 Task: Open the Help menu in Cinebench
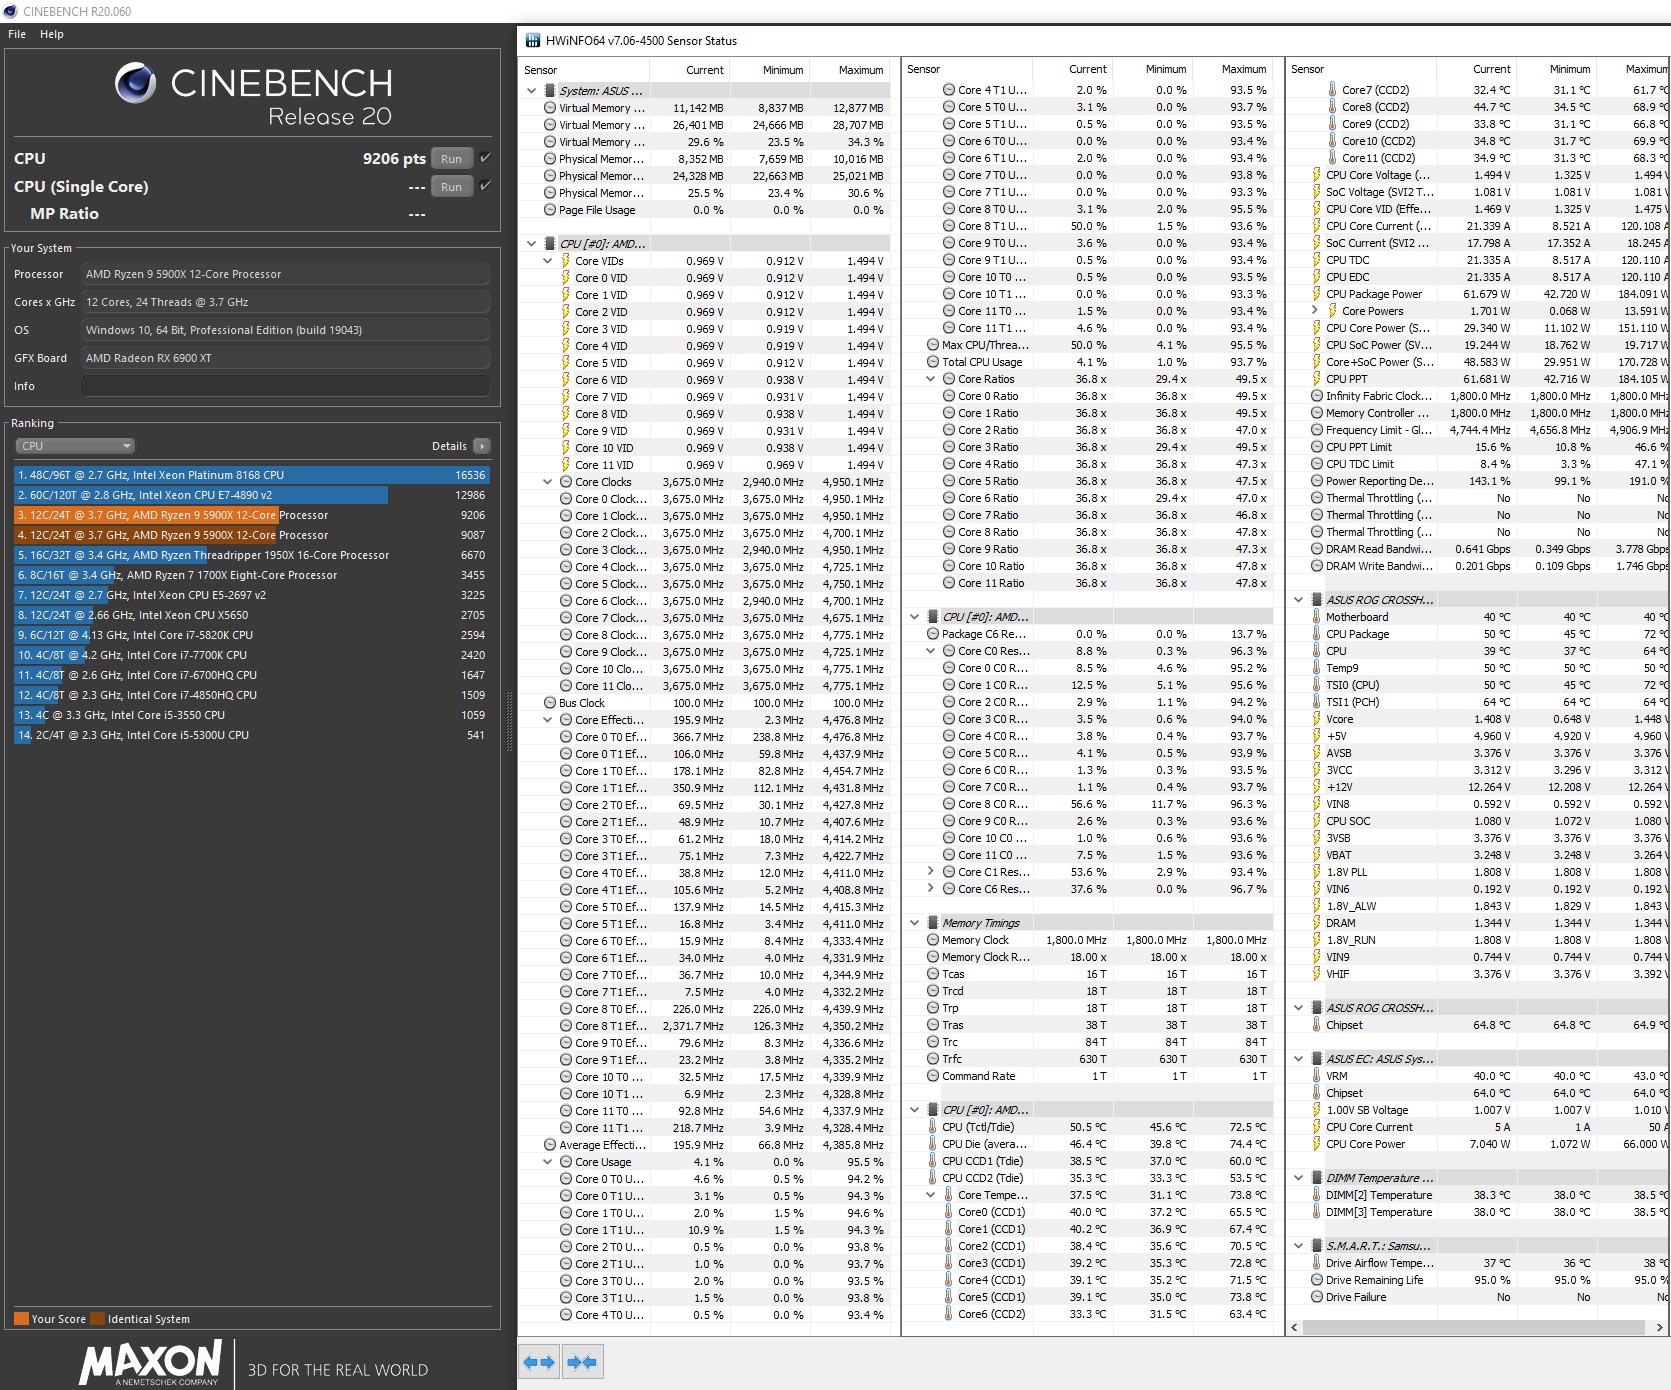click(52, 34)
